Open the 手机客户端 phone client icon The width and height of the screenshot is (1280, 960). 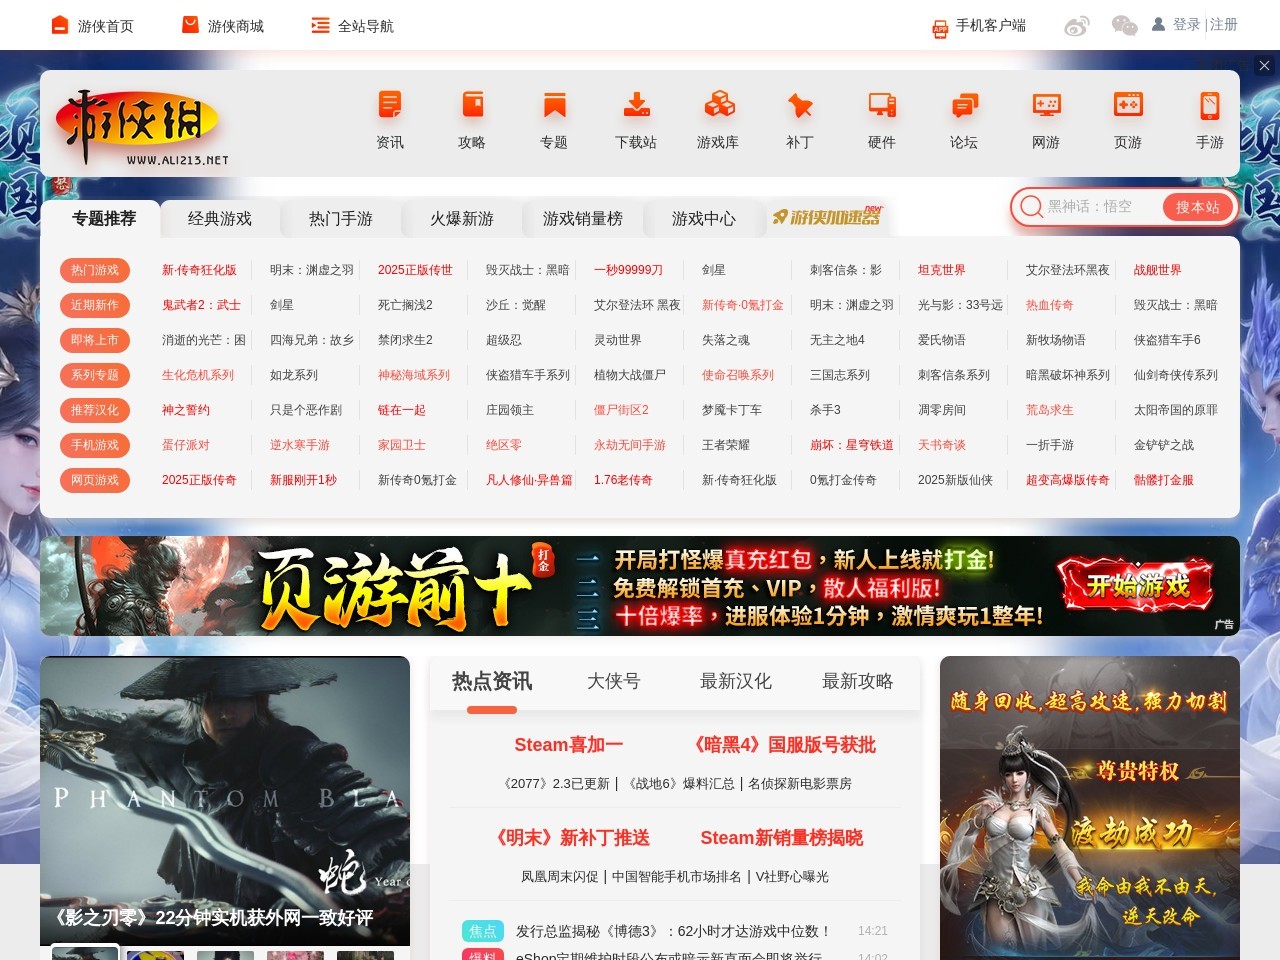click(938, 28)
